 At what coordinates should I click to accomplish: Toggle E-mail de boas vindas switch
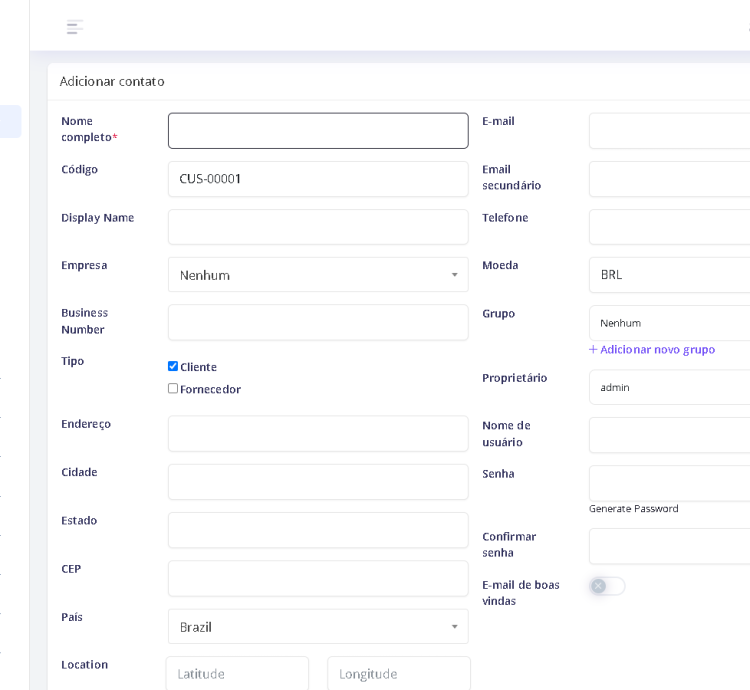[606, 586]
